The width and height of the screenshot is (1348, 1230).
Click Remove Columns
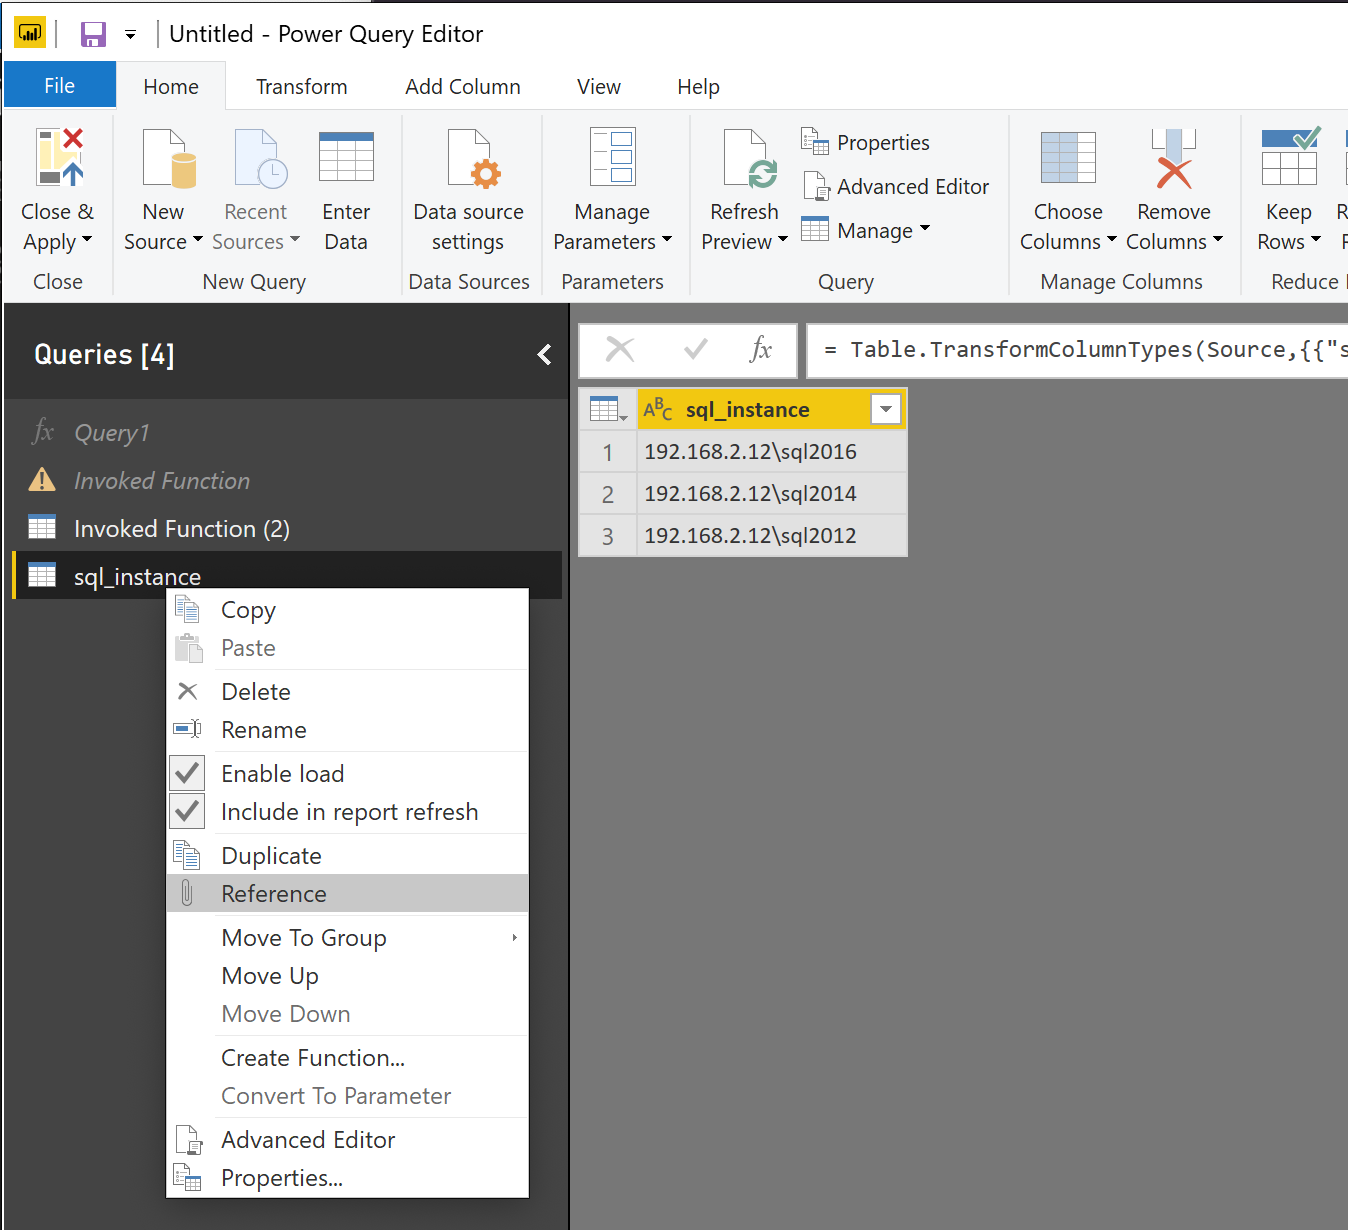click(1172, 185)
